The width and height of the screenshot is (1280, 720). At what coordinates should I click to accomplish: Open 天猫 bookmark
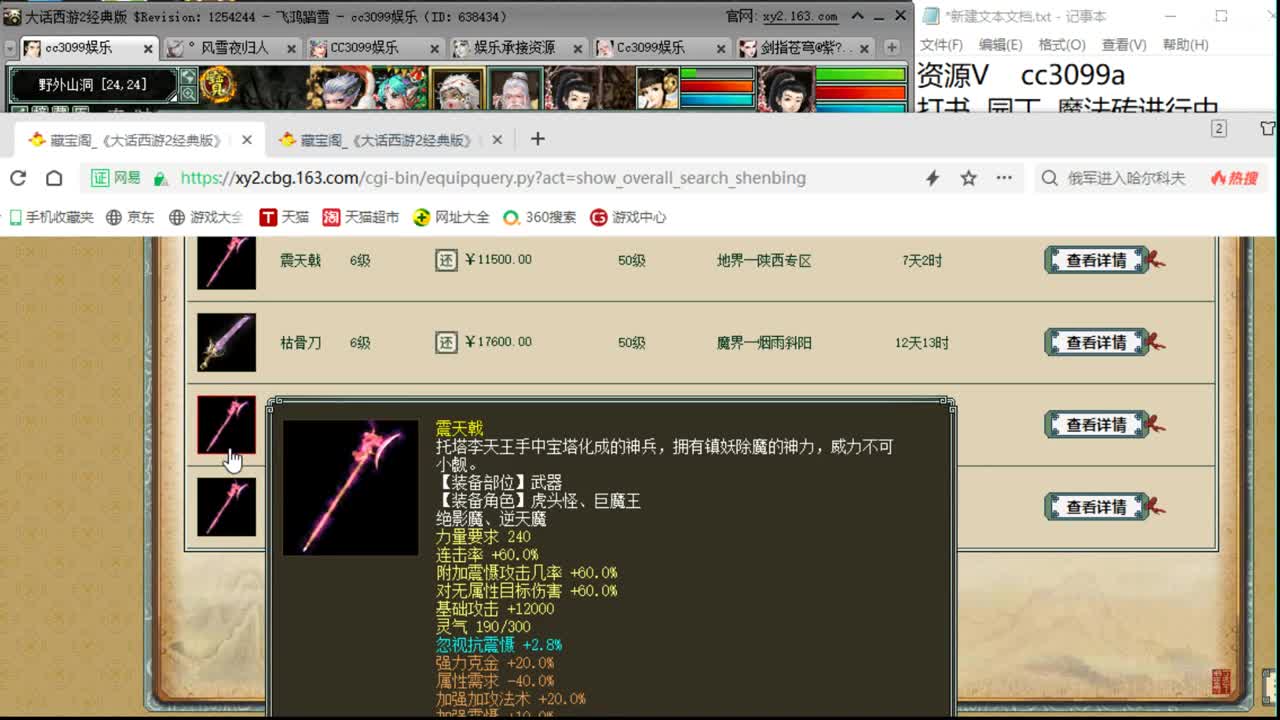coord(284,217)
